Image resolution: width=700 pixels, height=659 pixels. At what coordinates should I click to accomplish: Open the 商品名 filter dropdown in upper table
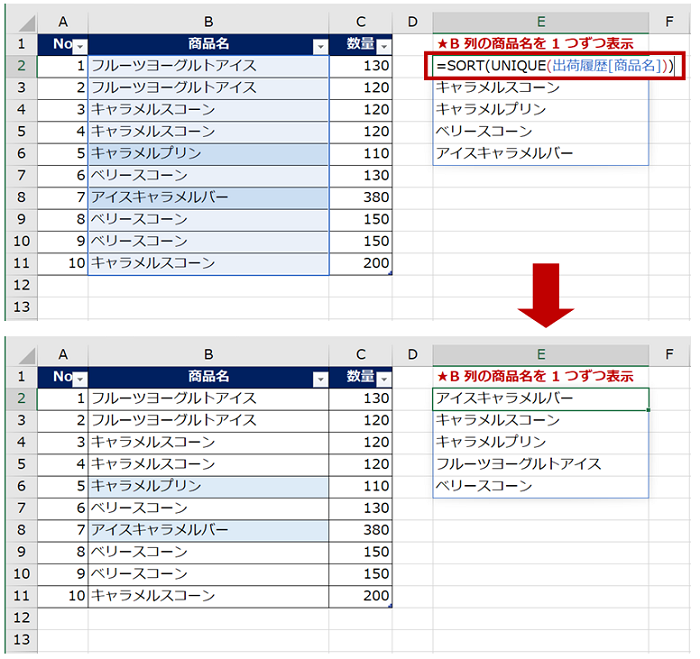[x=320, y=45]
